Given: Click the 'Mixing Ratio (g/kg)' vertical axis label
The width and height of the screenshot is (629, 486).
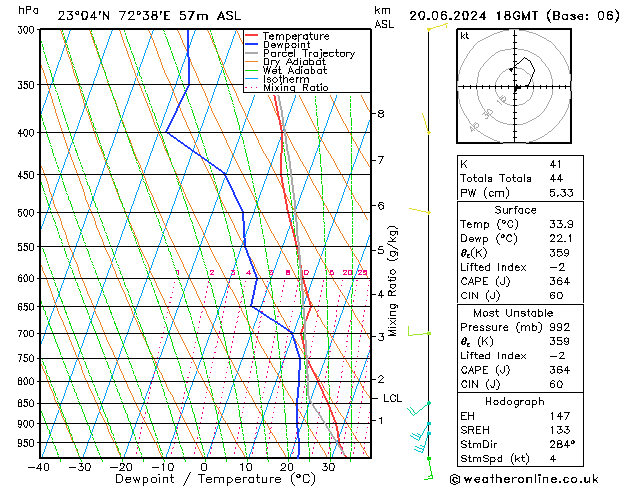Looking at the screenshot, I should tap(393, 281).
